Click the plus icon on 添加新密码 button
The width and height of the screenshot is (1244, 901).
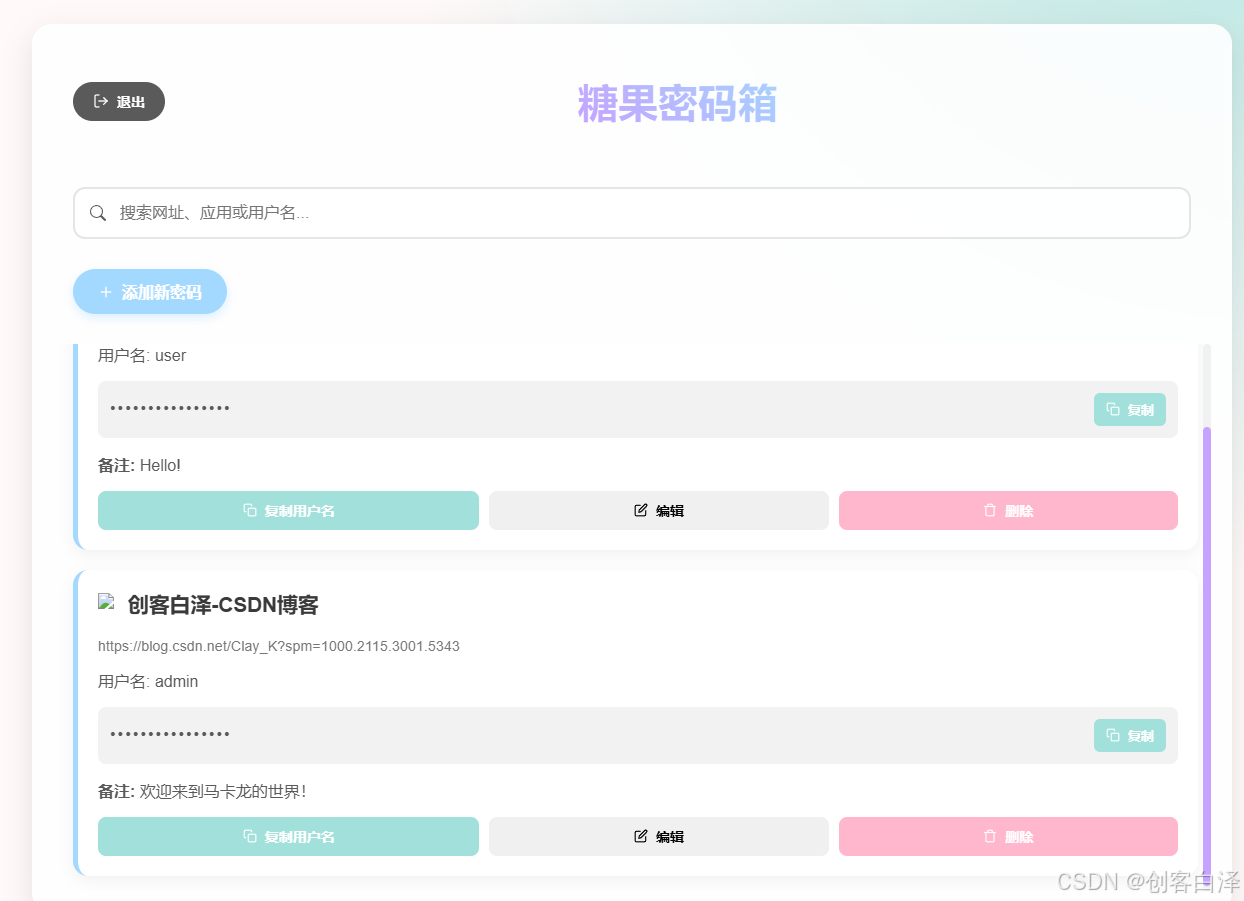point(105,291)
